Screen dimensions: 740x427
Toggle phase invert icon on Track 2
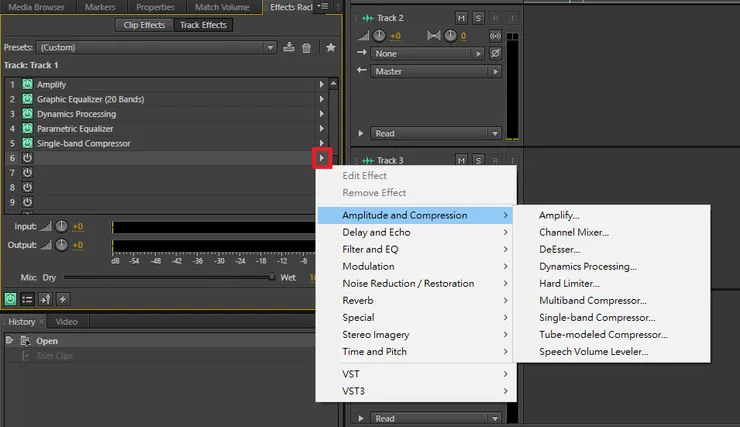[x=495, y=53]
